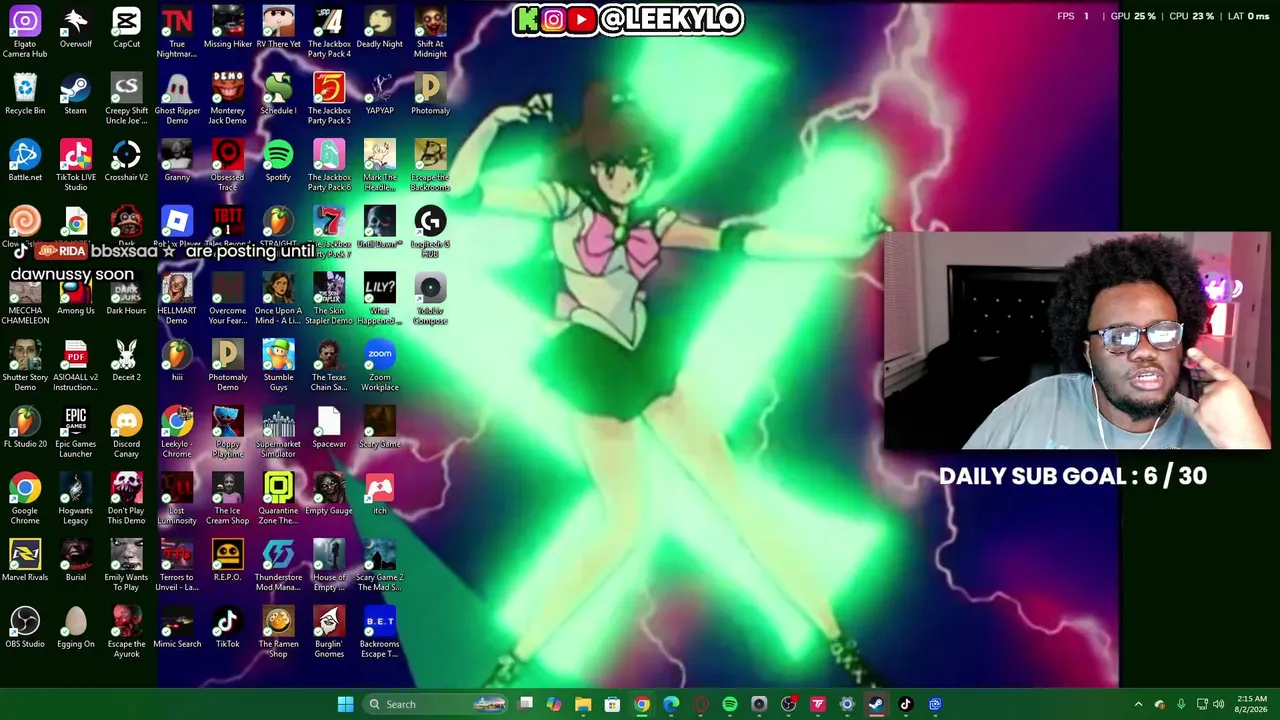
Task: Select the Recycle Bin icon
Action: [25, 95]
